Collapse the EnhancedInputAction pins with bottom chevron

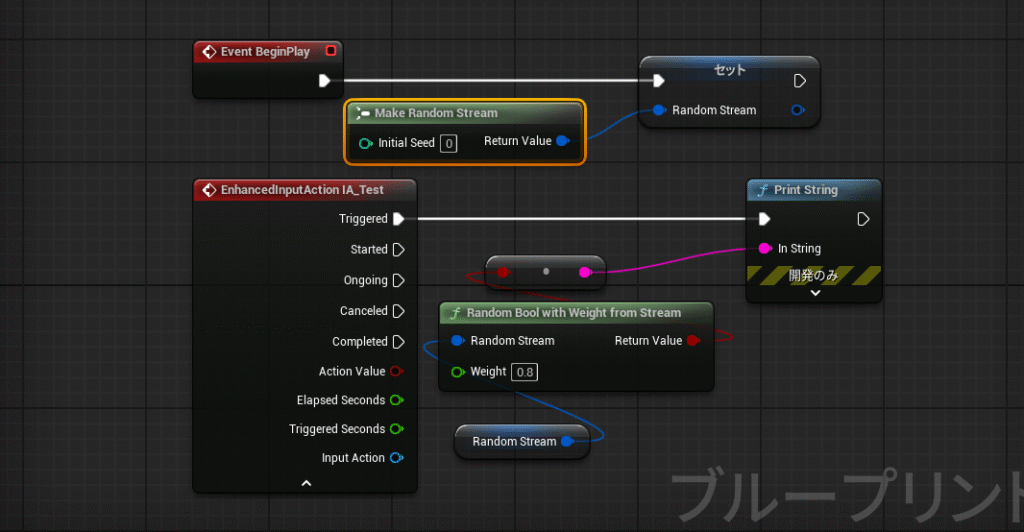(x=306, y=484)
